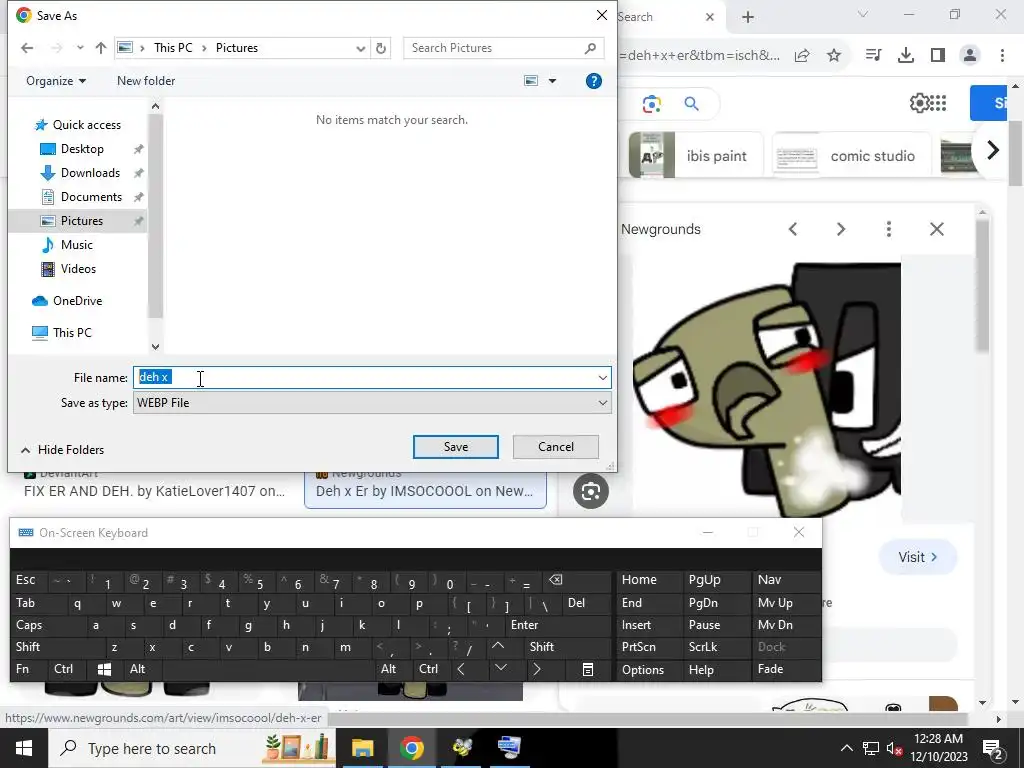
Task: Select ibis paint suggestion chip
Action: [x=696, y=155]
